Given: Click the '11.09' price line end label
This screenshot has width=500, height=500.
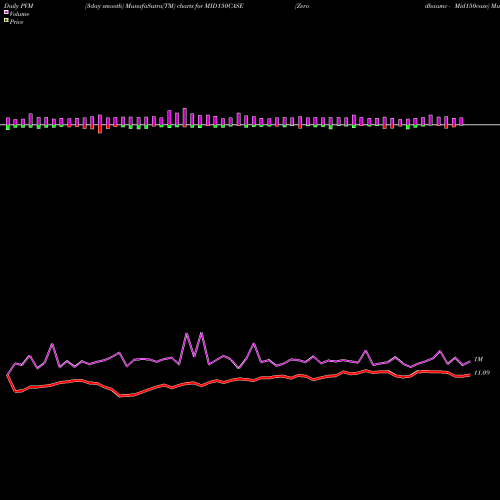Looking at the screenshot, I should pos(482,373).
